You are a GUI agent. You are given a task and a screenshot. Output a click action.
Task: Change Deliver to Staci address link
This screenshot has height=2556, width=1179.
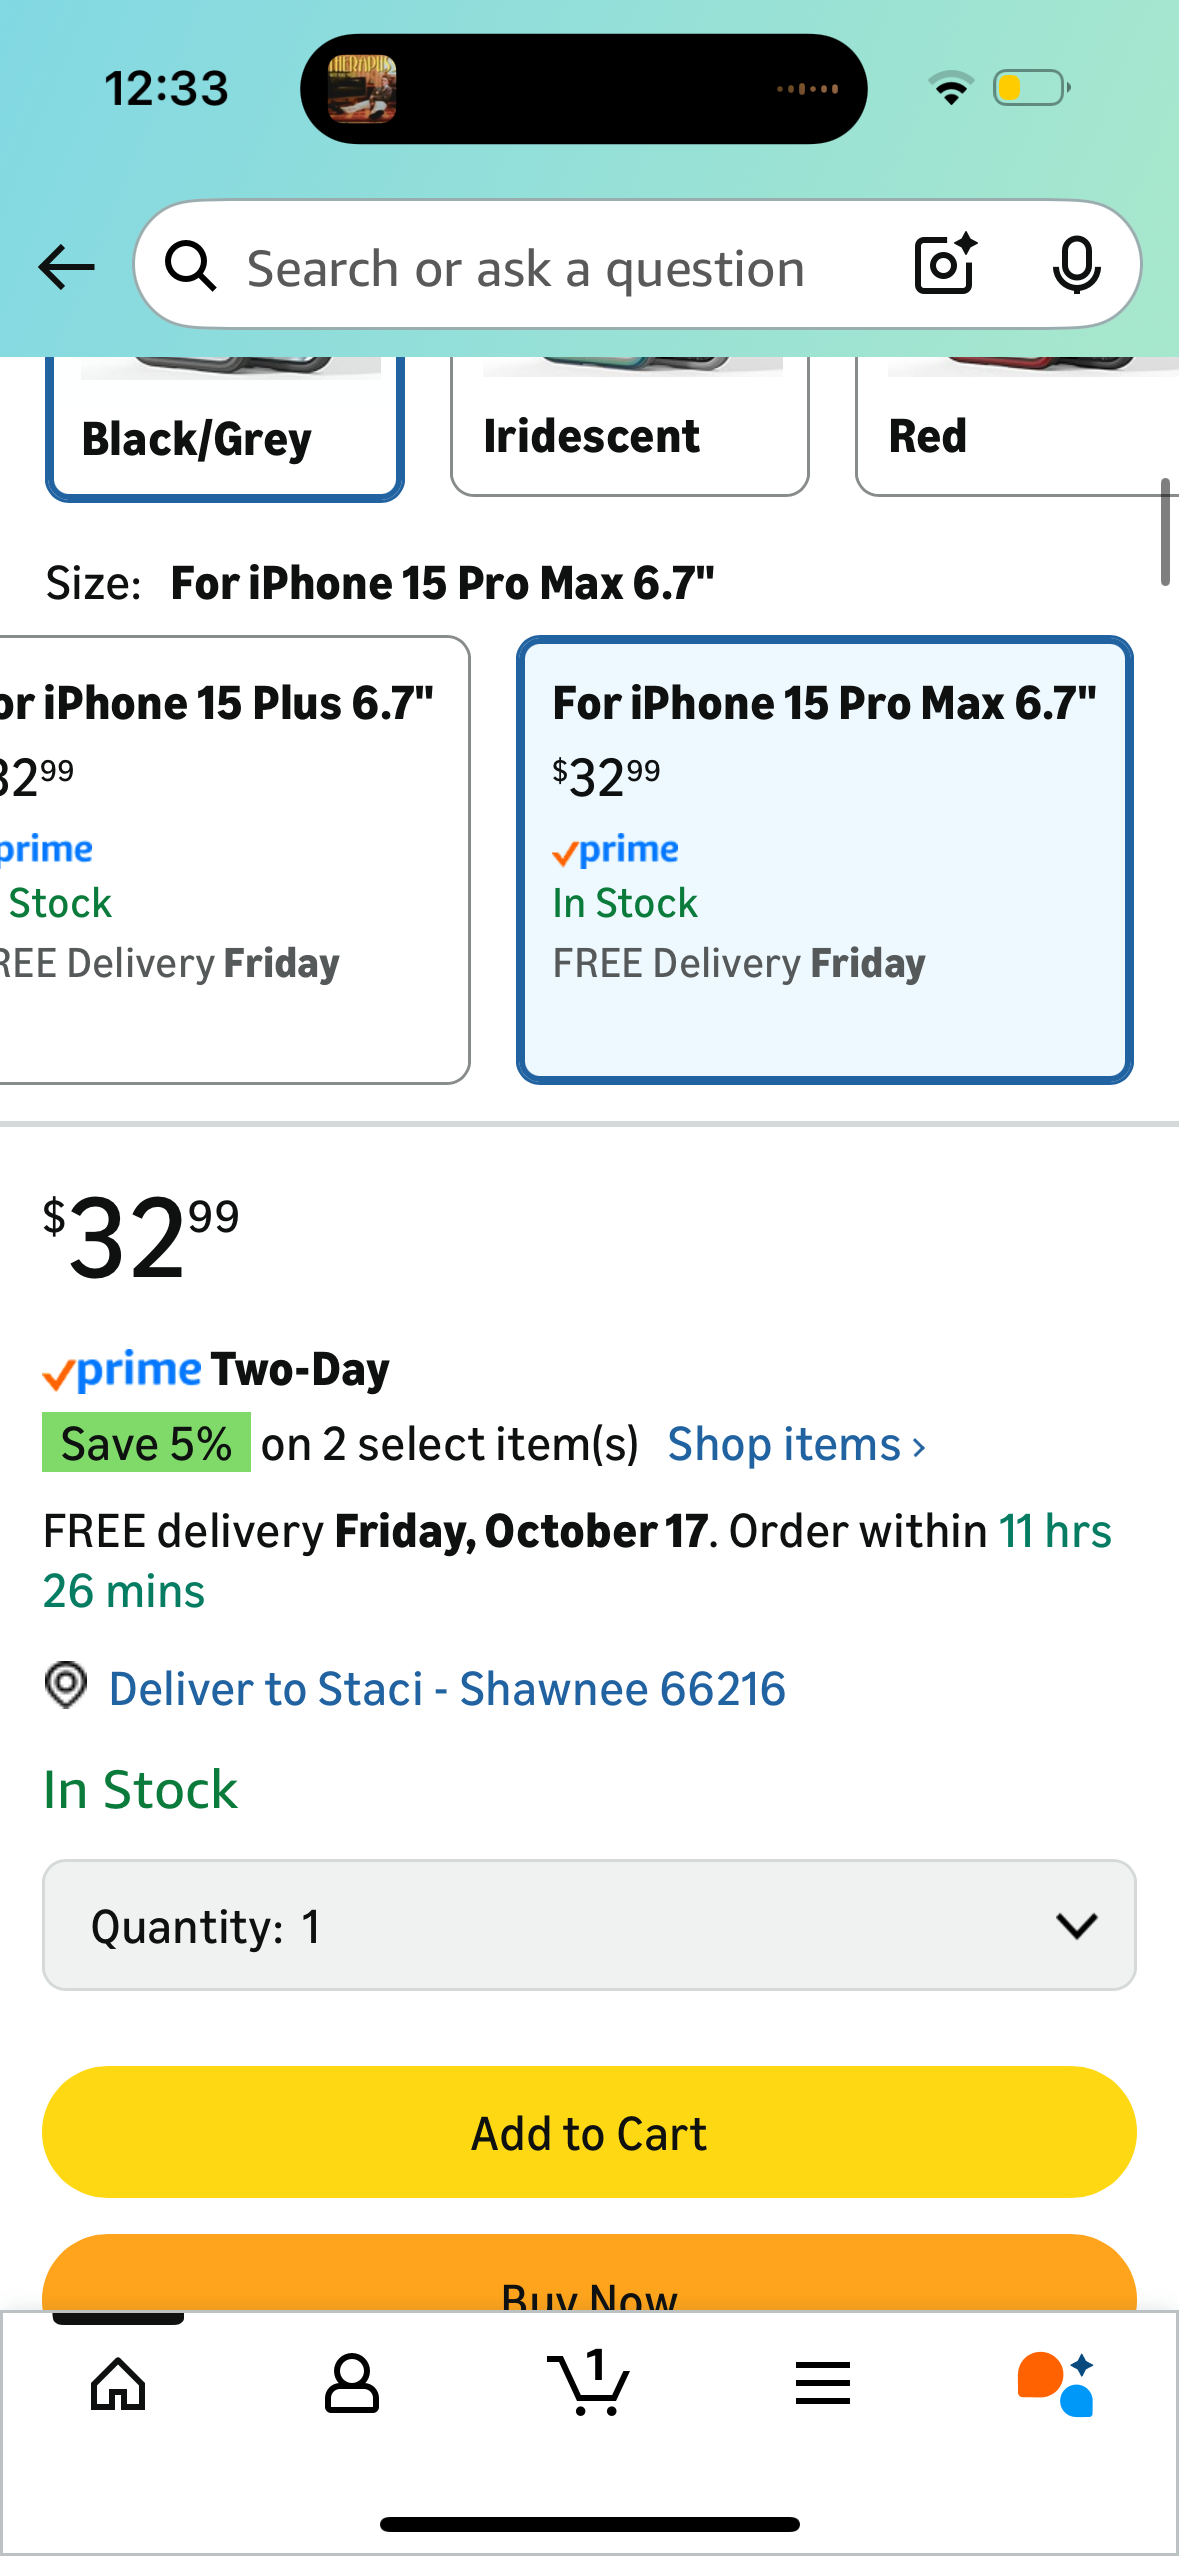447,1689
